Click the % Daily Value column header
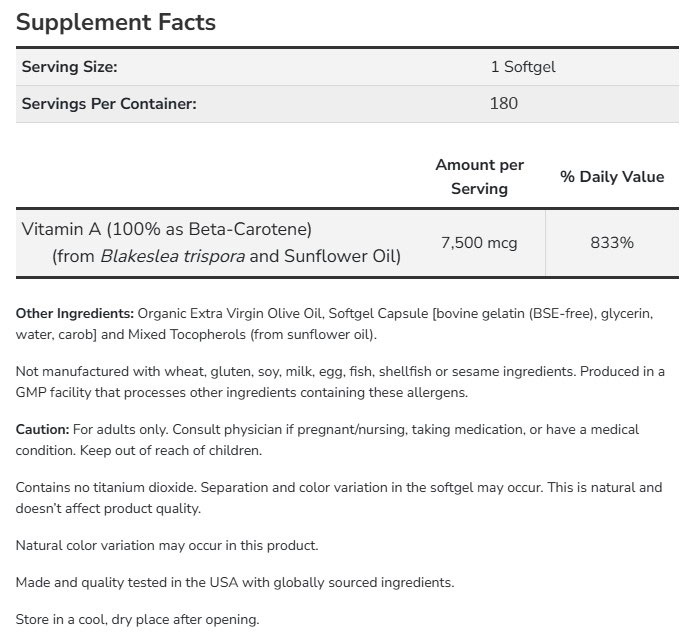 point(611,176)
